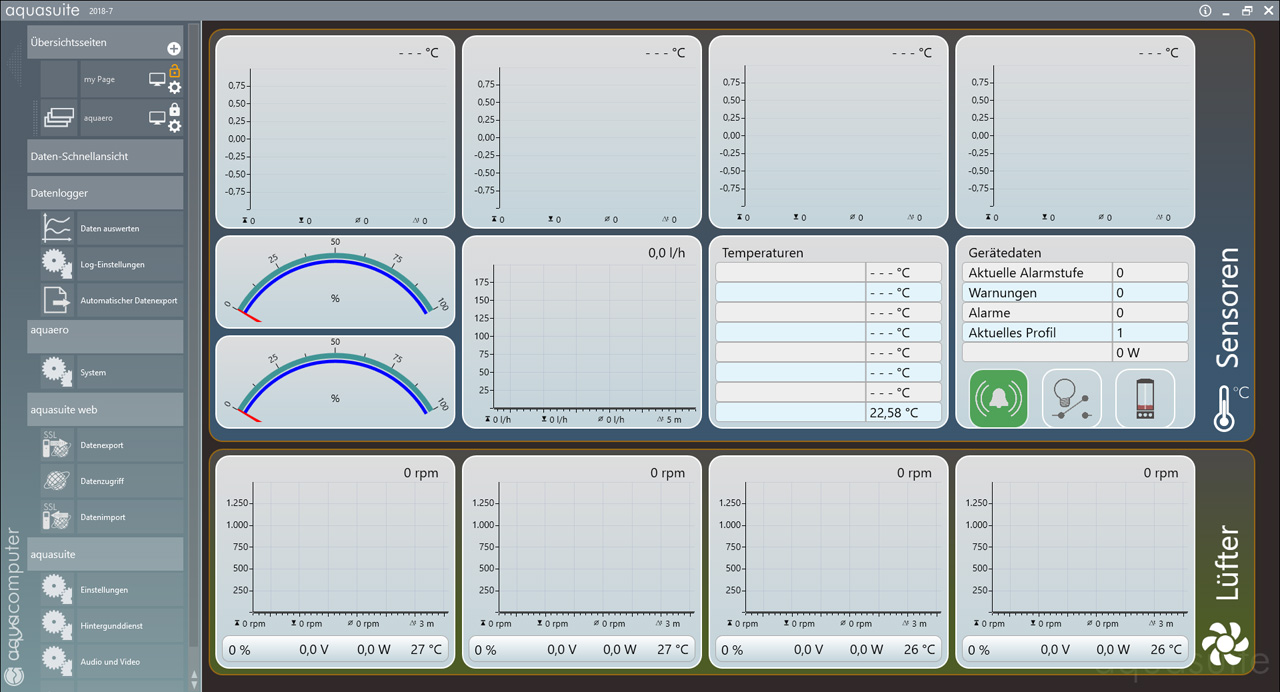Expand the Daten-Schnellansicht section
The width and height of the screenshot is (1280, 692).
click(x=105, y=156)
